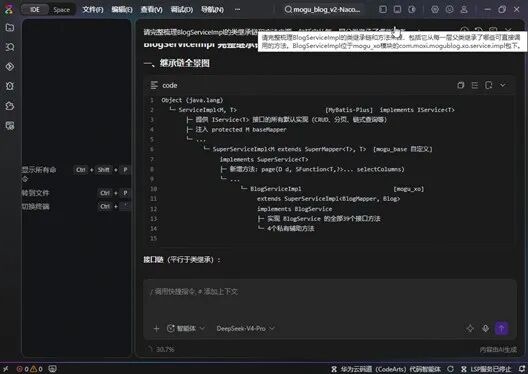Viewport: 528px width, 374px height.
Task: Click the Ctrl+Shift+P command shortcut hint
Action: (102, 170)
